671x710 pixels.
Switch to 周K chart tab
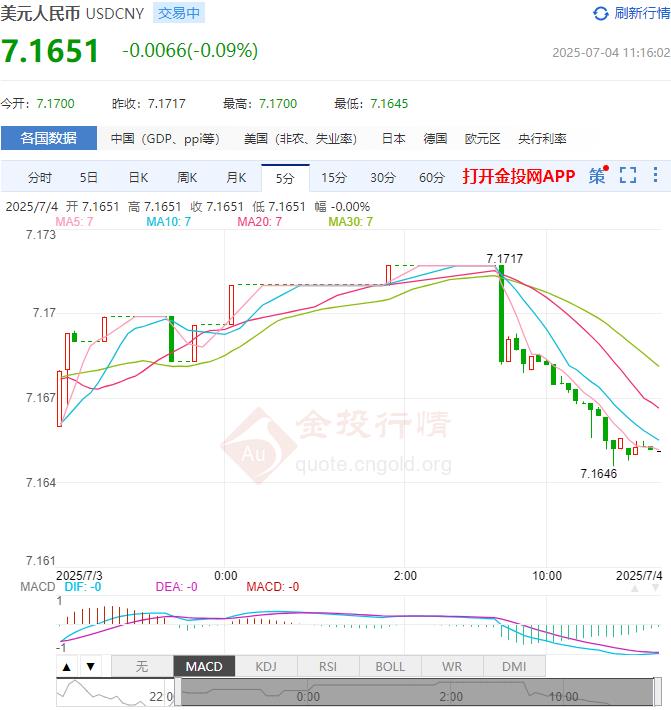pyautogui.click(x=187, y=178)
